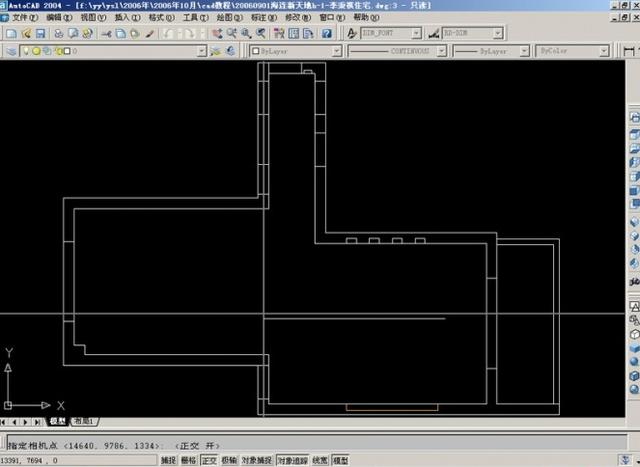Open the 修改 (Modify) menu
The width and height of the screenshot is (640, 467).
(x=298, y=18)
